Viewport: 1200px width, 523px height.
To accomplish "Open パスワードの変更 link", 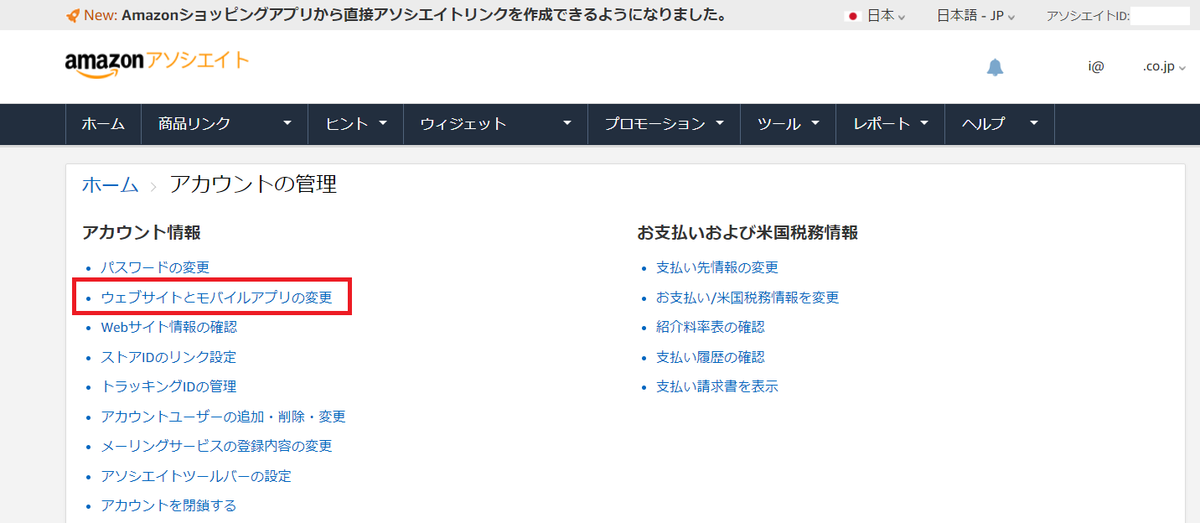I will (x=155, y=267).
